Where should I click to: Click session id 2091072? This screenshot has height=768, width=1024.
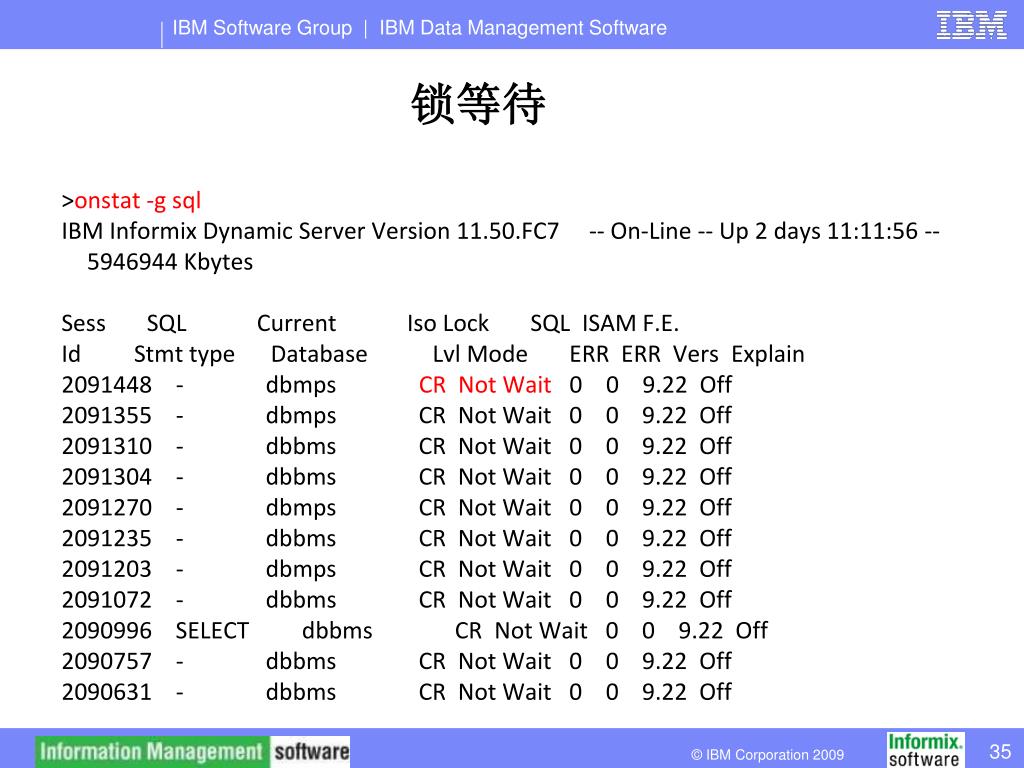(x=106, y=600)
